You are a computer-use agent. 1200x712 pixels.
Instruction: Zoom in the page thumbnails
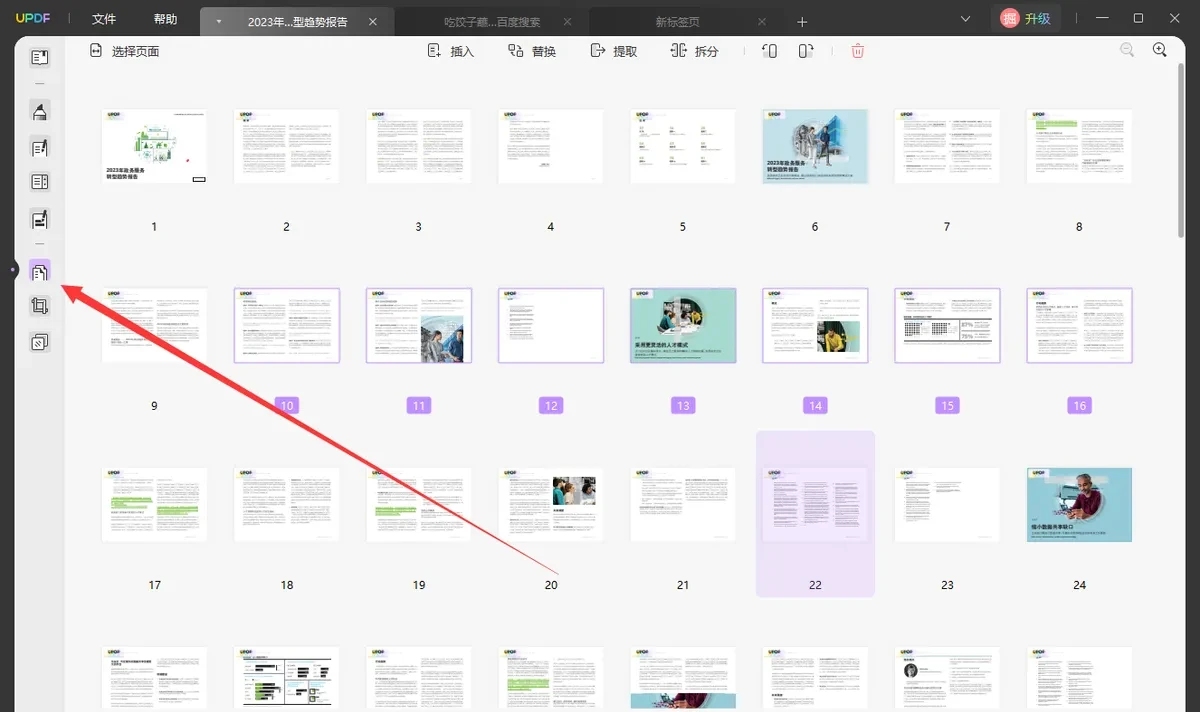coord(1160,50)
